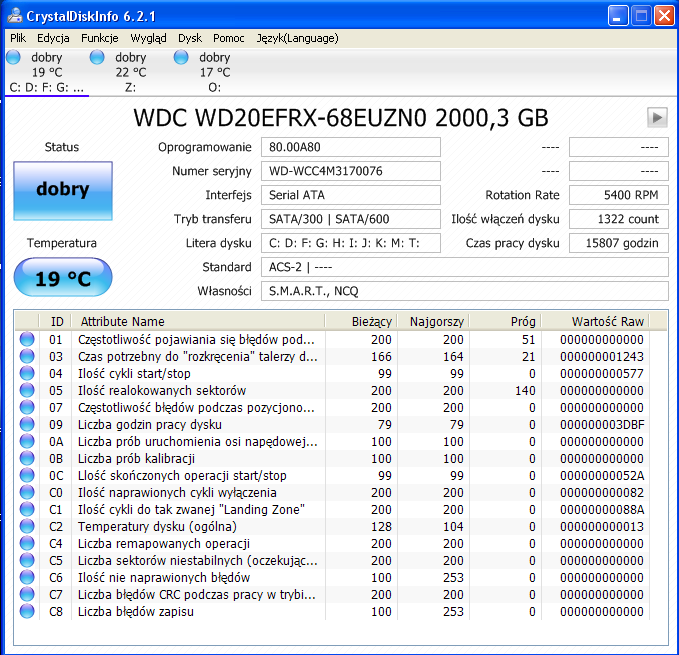The image size is (679, 655).
Task: Click raw value 000000001243
Action: click(x=602, y=357)
